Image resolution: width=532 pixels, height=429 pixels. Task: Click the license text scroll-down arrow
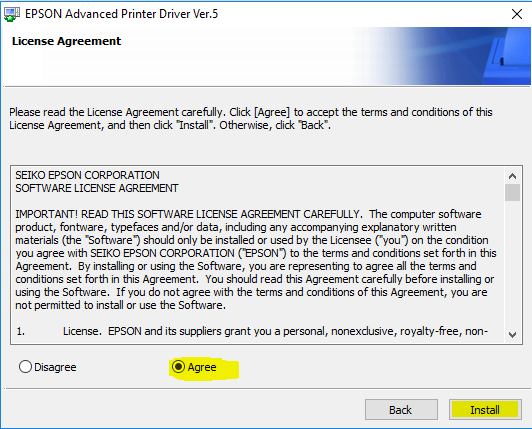[x=512, y=335]
